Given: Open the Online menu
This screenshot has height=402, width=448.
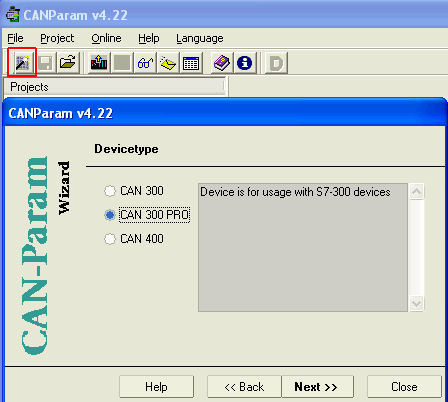Looking at the screenshot, I should (106, 38).
